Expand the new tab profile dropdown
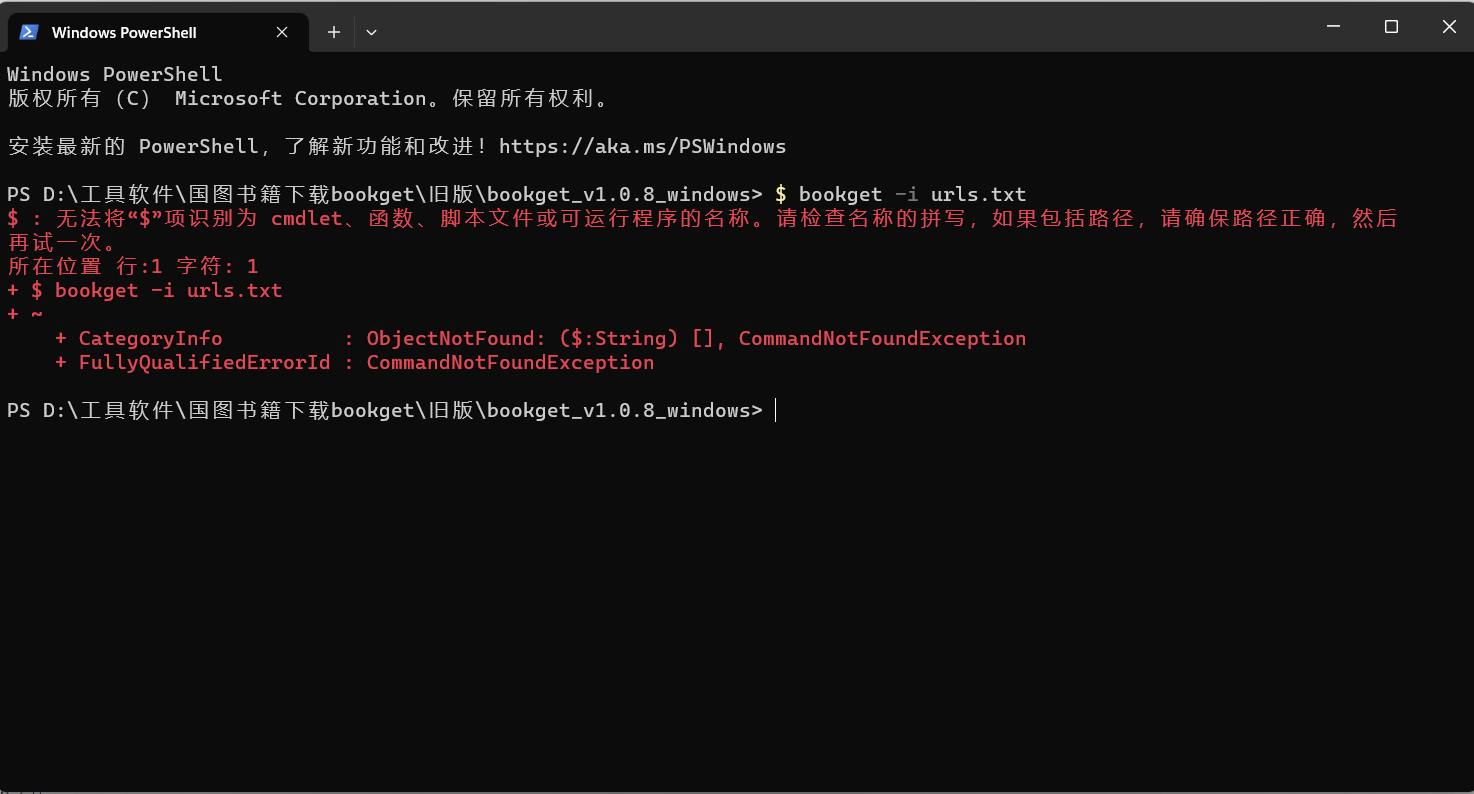The height and width of the screenshot is (794, 1474). pyautogui.click(x=371, y=32)
